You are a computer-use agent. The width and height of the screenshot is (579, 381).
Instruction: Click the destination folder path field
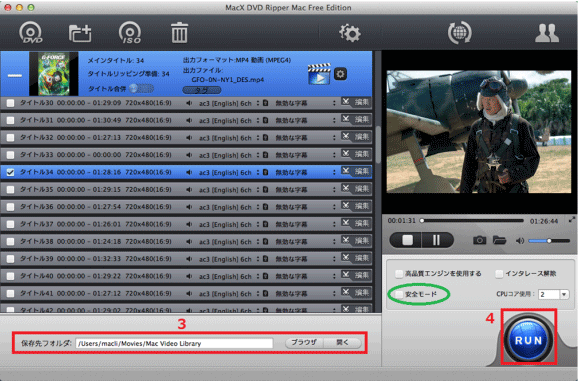coord(174,343)
